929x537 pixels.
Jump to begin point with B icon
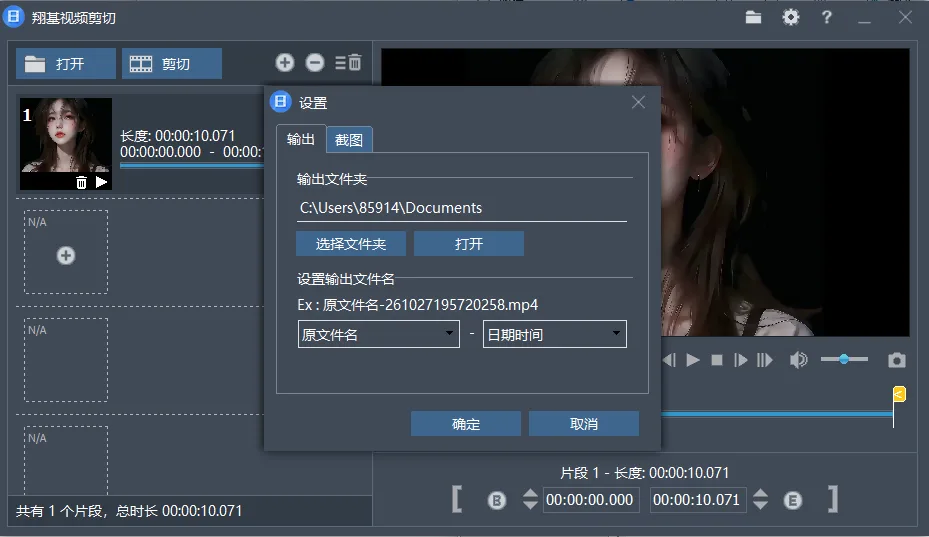coord(496,501)
